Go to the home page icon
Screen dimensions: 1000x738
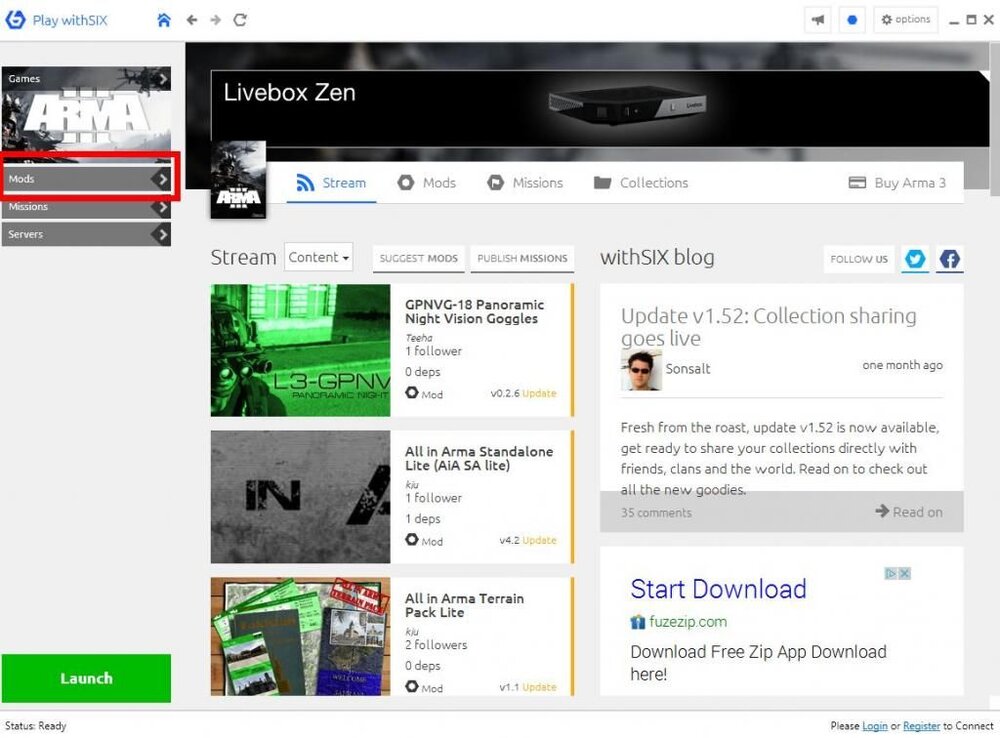pyautogui.click(x=164, y=20)
